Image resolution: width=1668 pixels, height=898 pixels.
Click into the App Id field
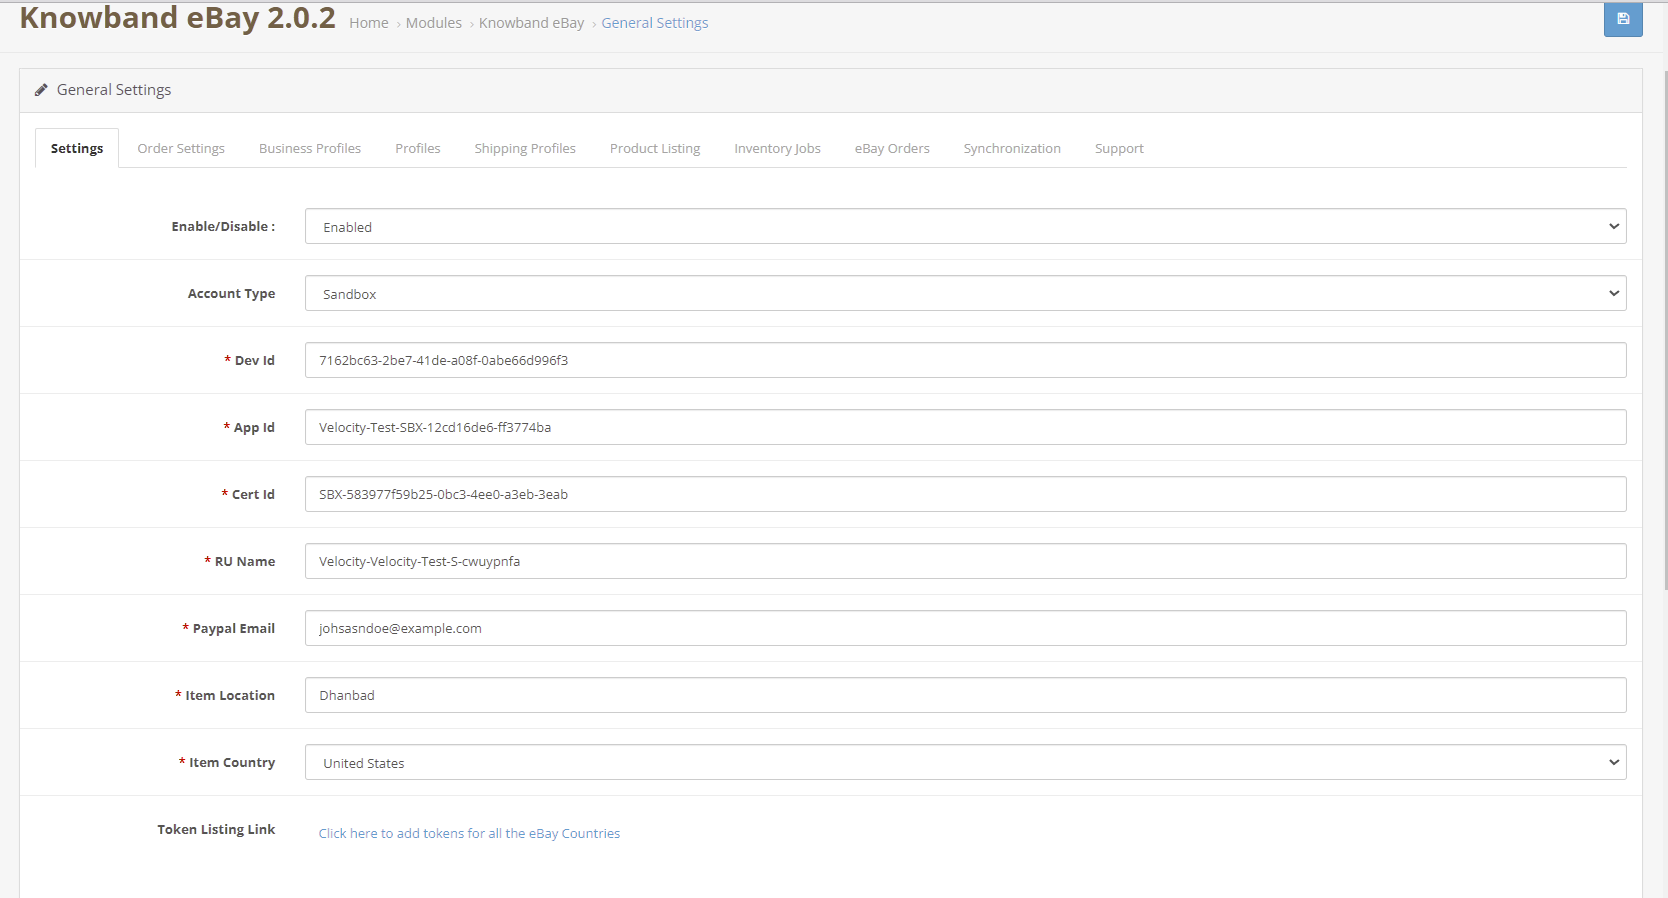(x=965, y=427)
